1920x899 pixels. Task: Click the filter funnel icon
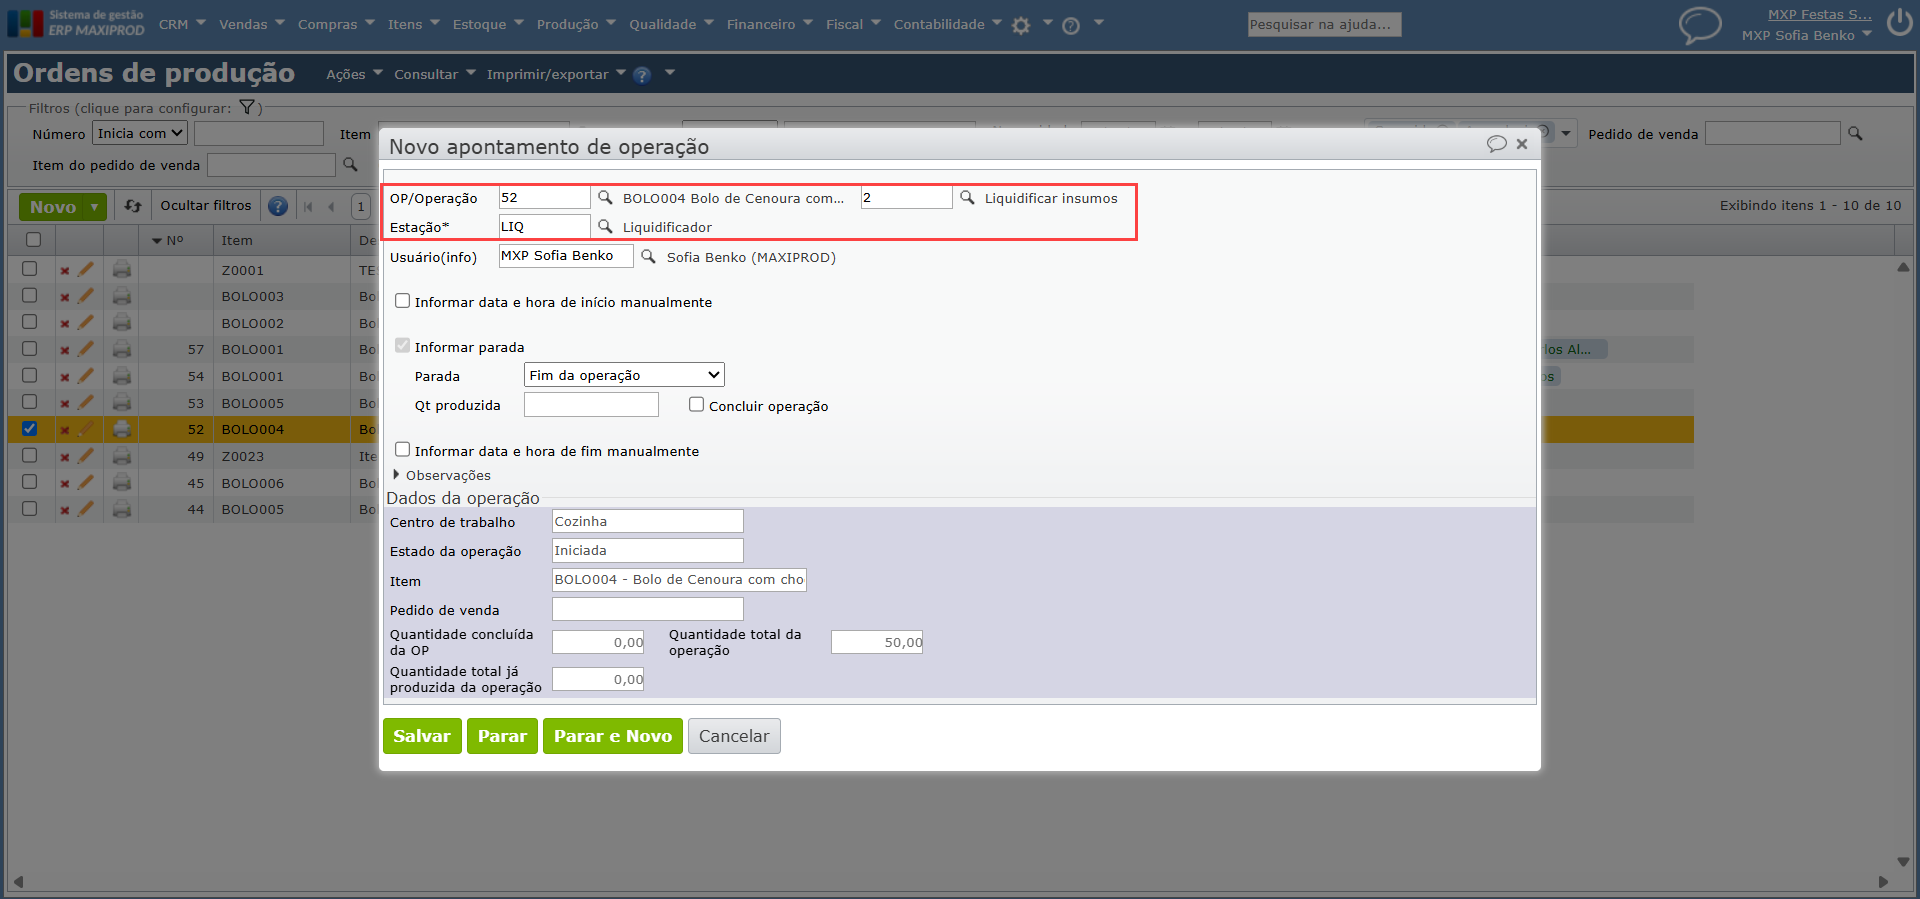[247, 107]
